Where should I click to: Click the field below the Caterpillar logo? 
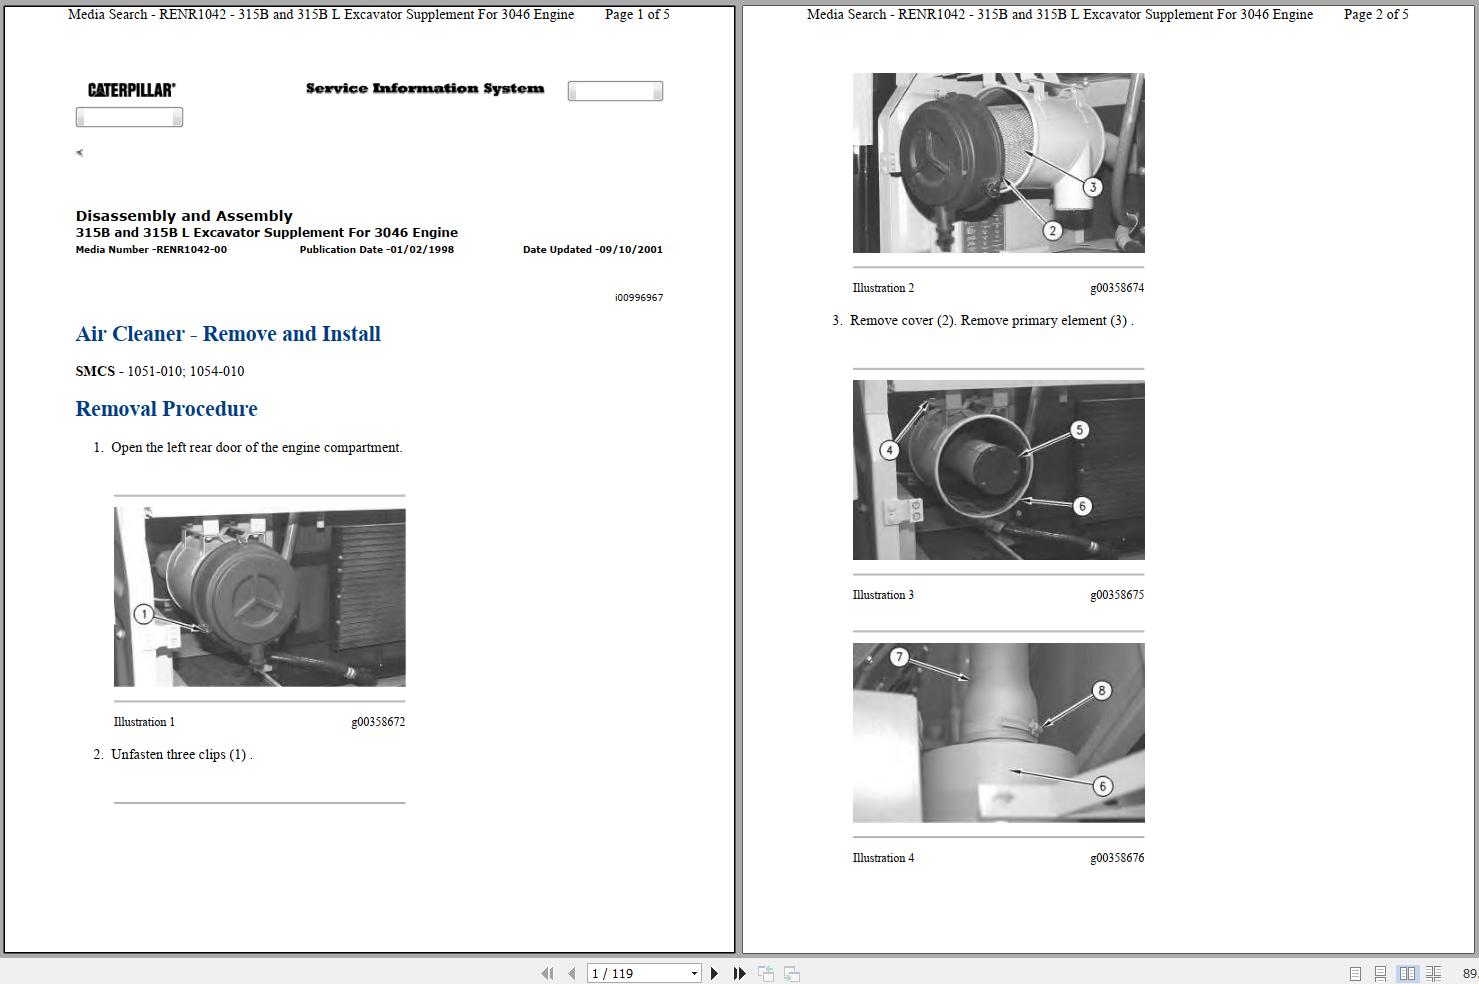pos(129,116)
